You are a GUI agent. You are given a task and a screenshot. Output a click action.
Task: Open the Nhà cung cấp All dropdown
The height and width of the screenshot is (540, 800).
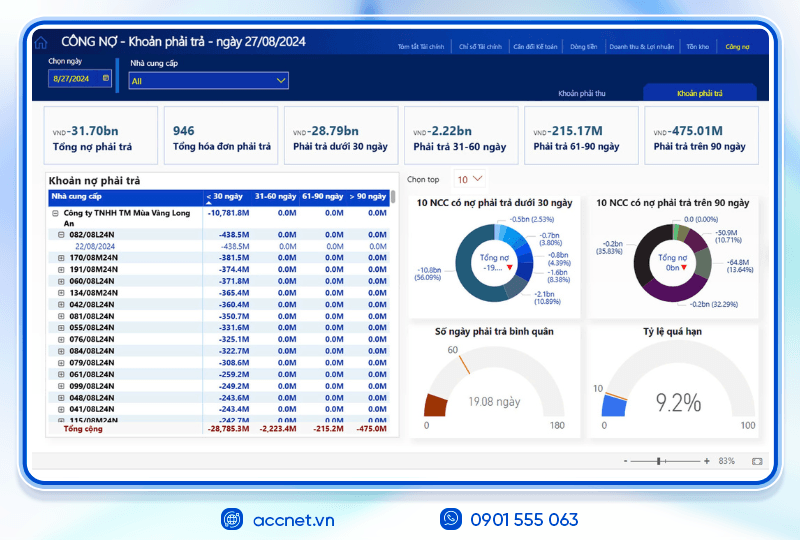tap(209, 81)
